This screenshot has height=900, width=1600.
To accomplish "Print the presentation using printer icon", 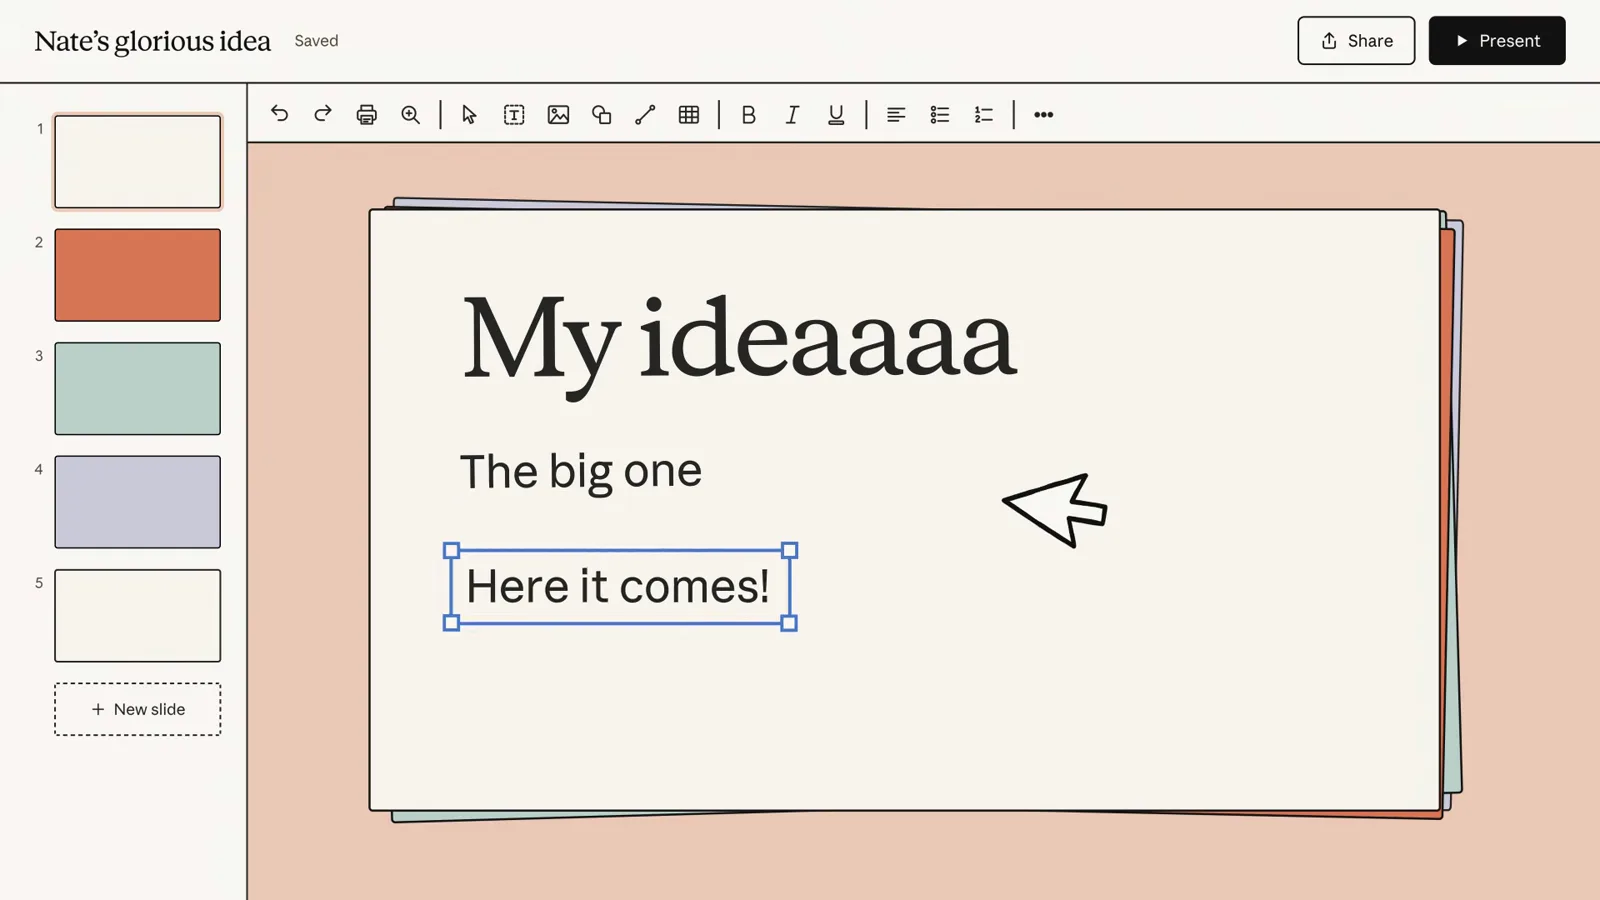I will coord(367,114).
